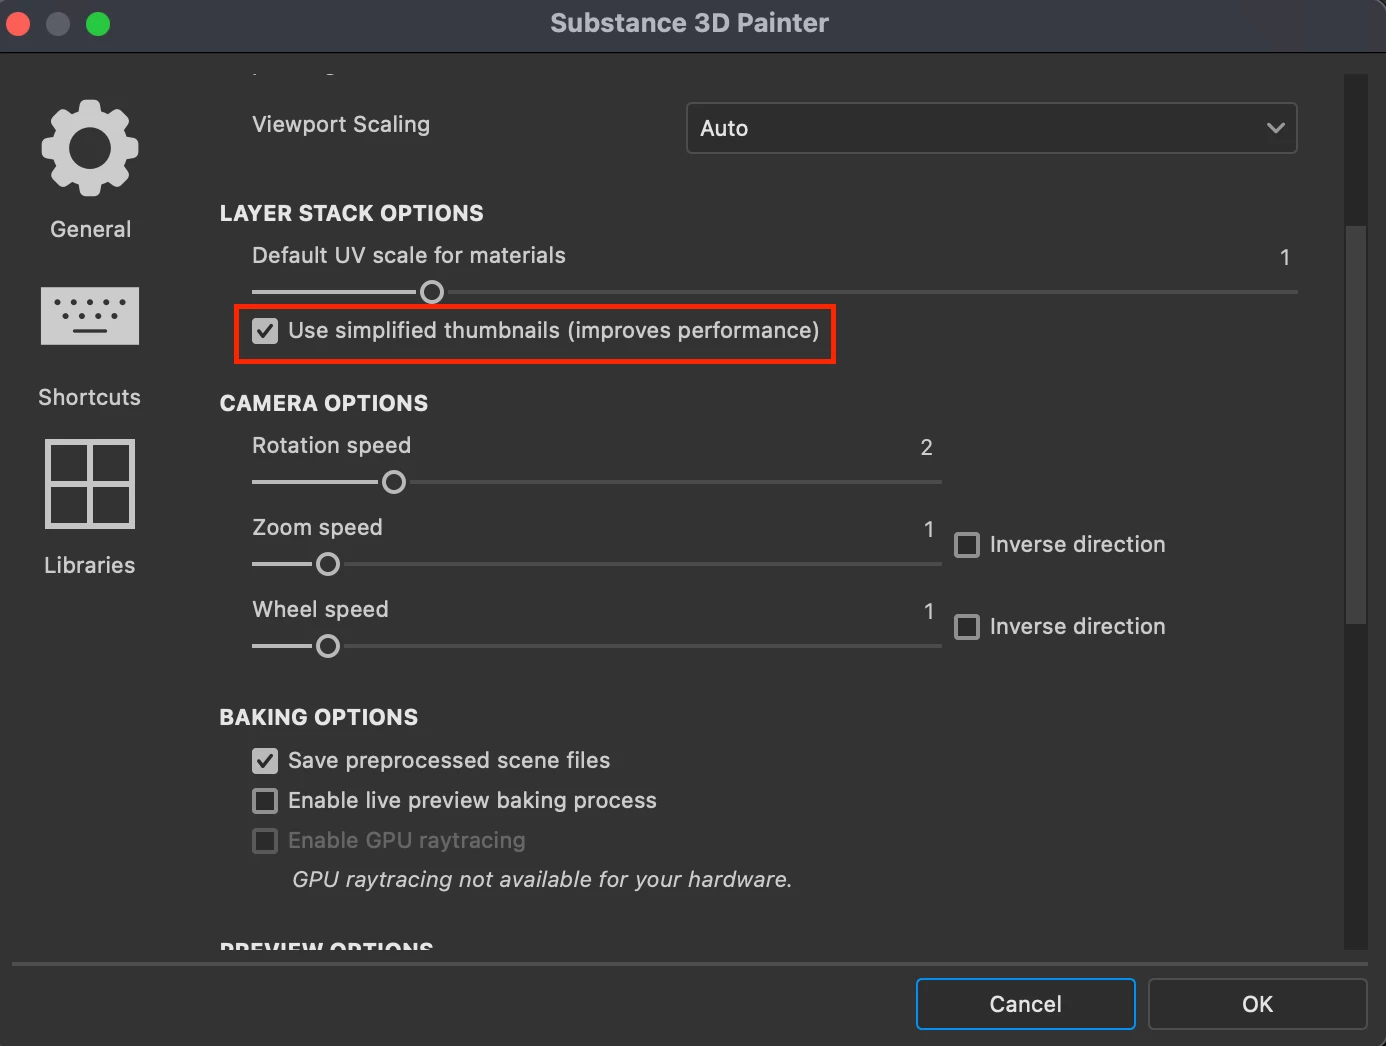The height and width of the screenshot is (1046, 1386).
Task: Toggle Wheel speed Inverse direction checkbox
Action: pyautogui.click(x=967, y=627)
